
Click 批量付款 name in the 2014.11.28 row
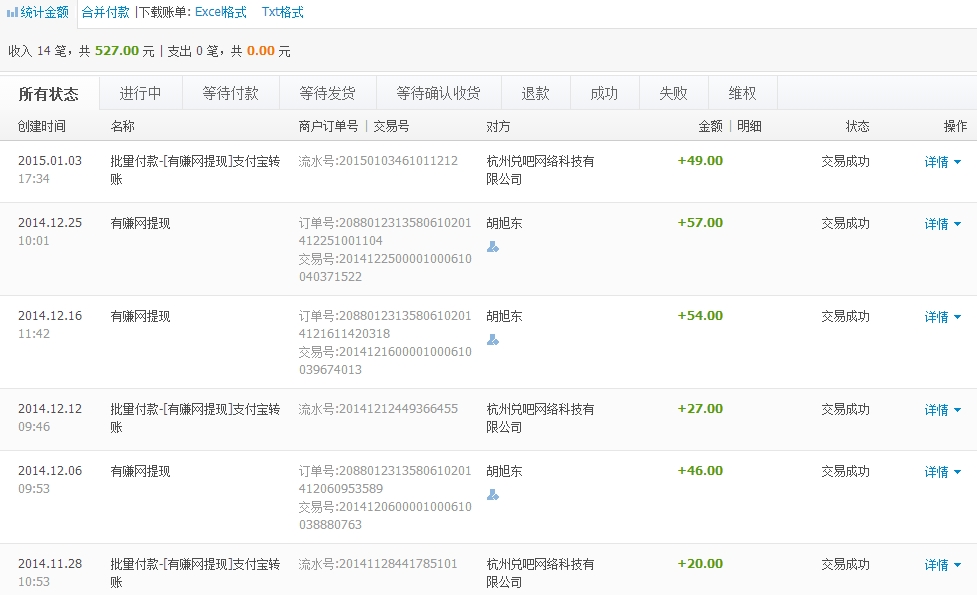click(195, 573)
